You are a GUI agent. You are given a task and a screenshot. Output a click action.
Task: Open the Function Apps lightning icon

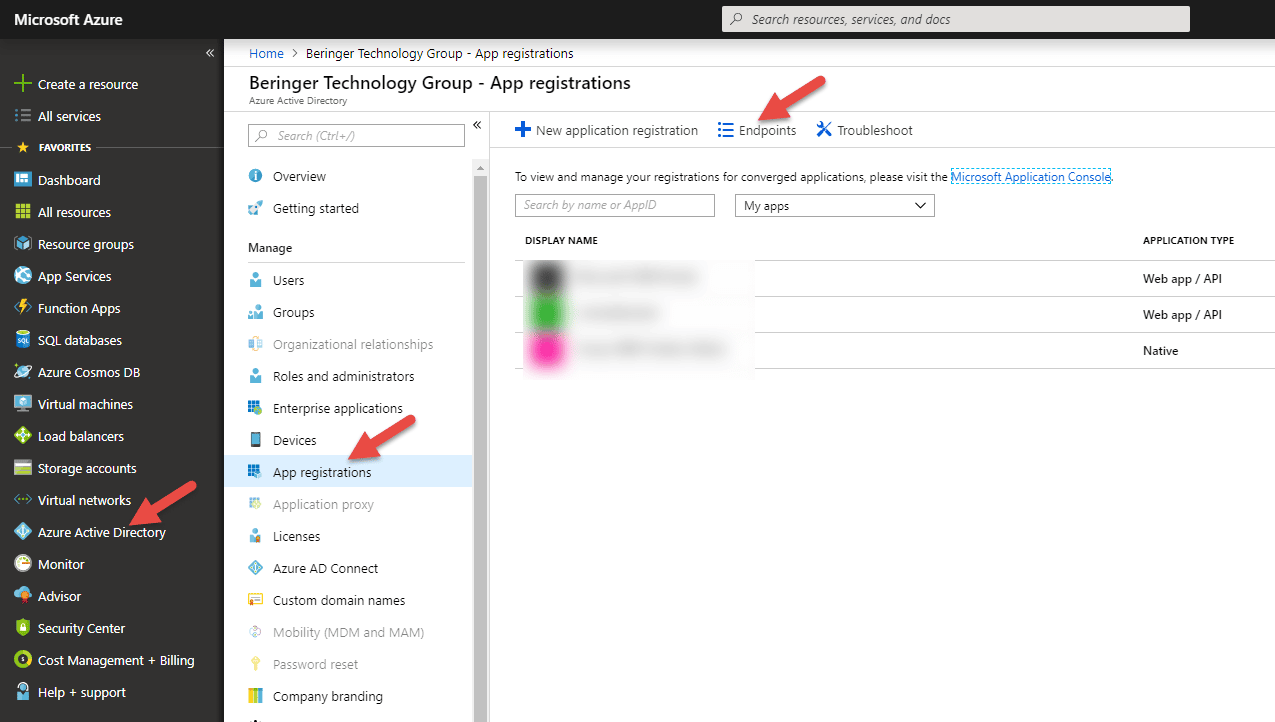point(22,308)
